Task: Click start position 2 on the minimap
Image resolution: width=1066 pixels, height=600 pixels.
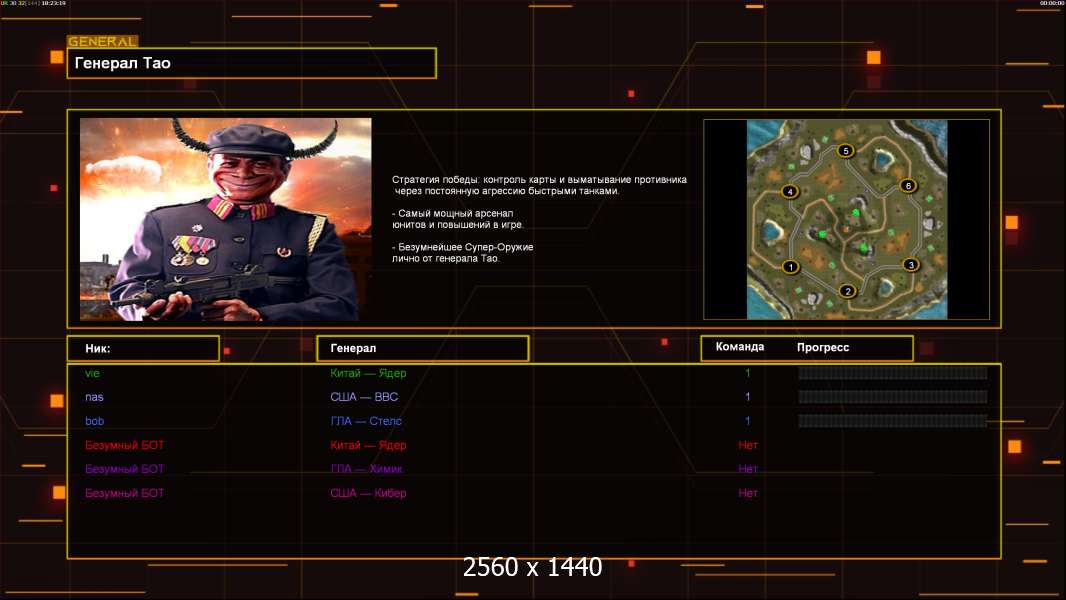Action: [847, 291]
